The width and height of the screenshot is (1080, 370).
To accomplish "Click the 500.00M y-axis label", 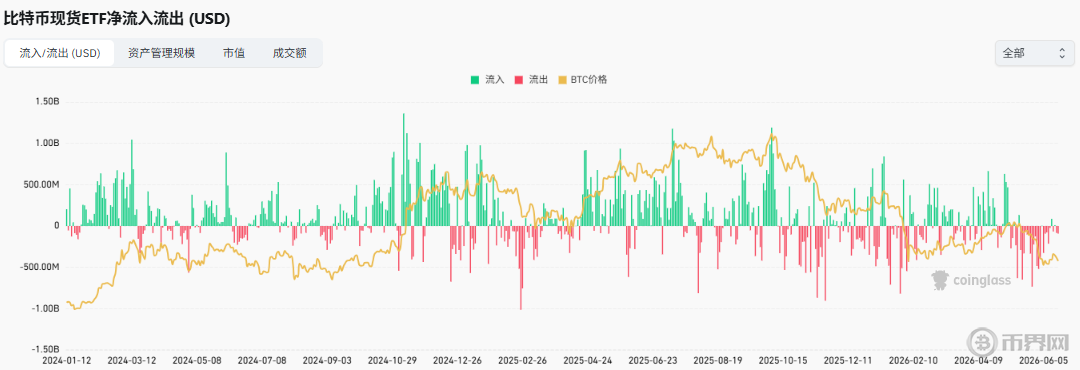I will 41,185.
